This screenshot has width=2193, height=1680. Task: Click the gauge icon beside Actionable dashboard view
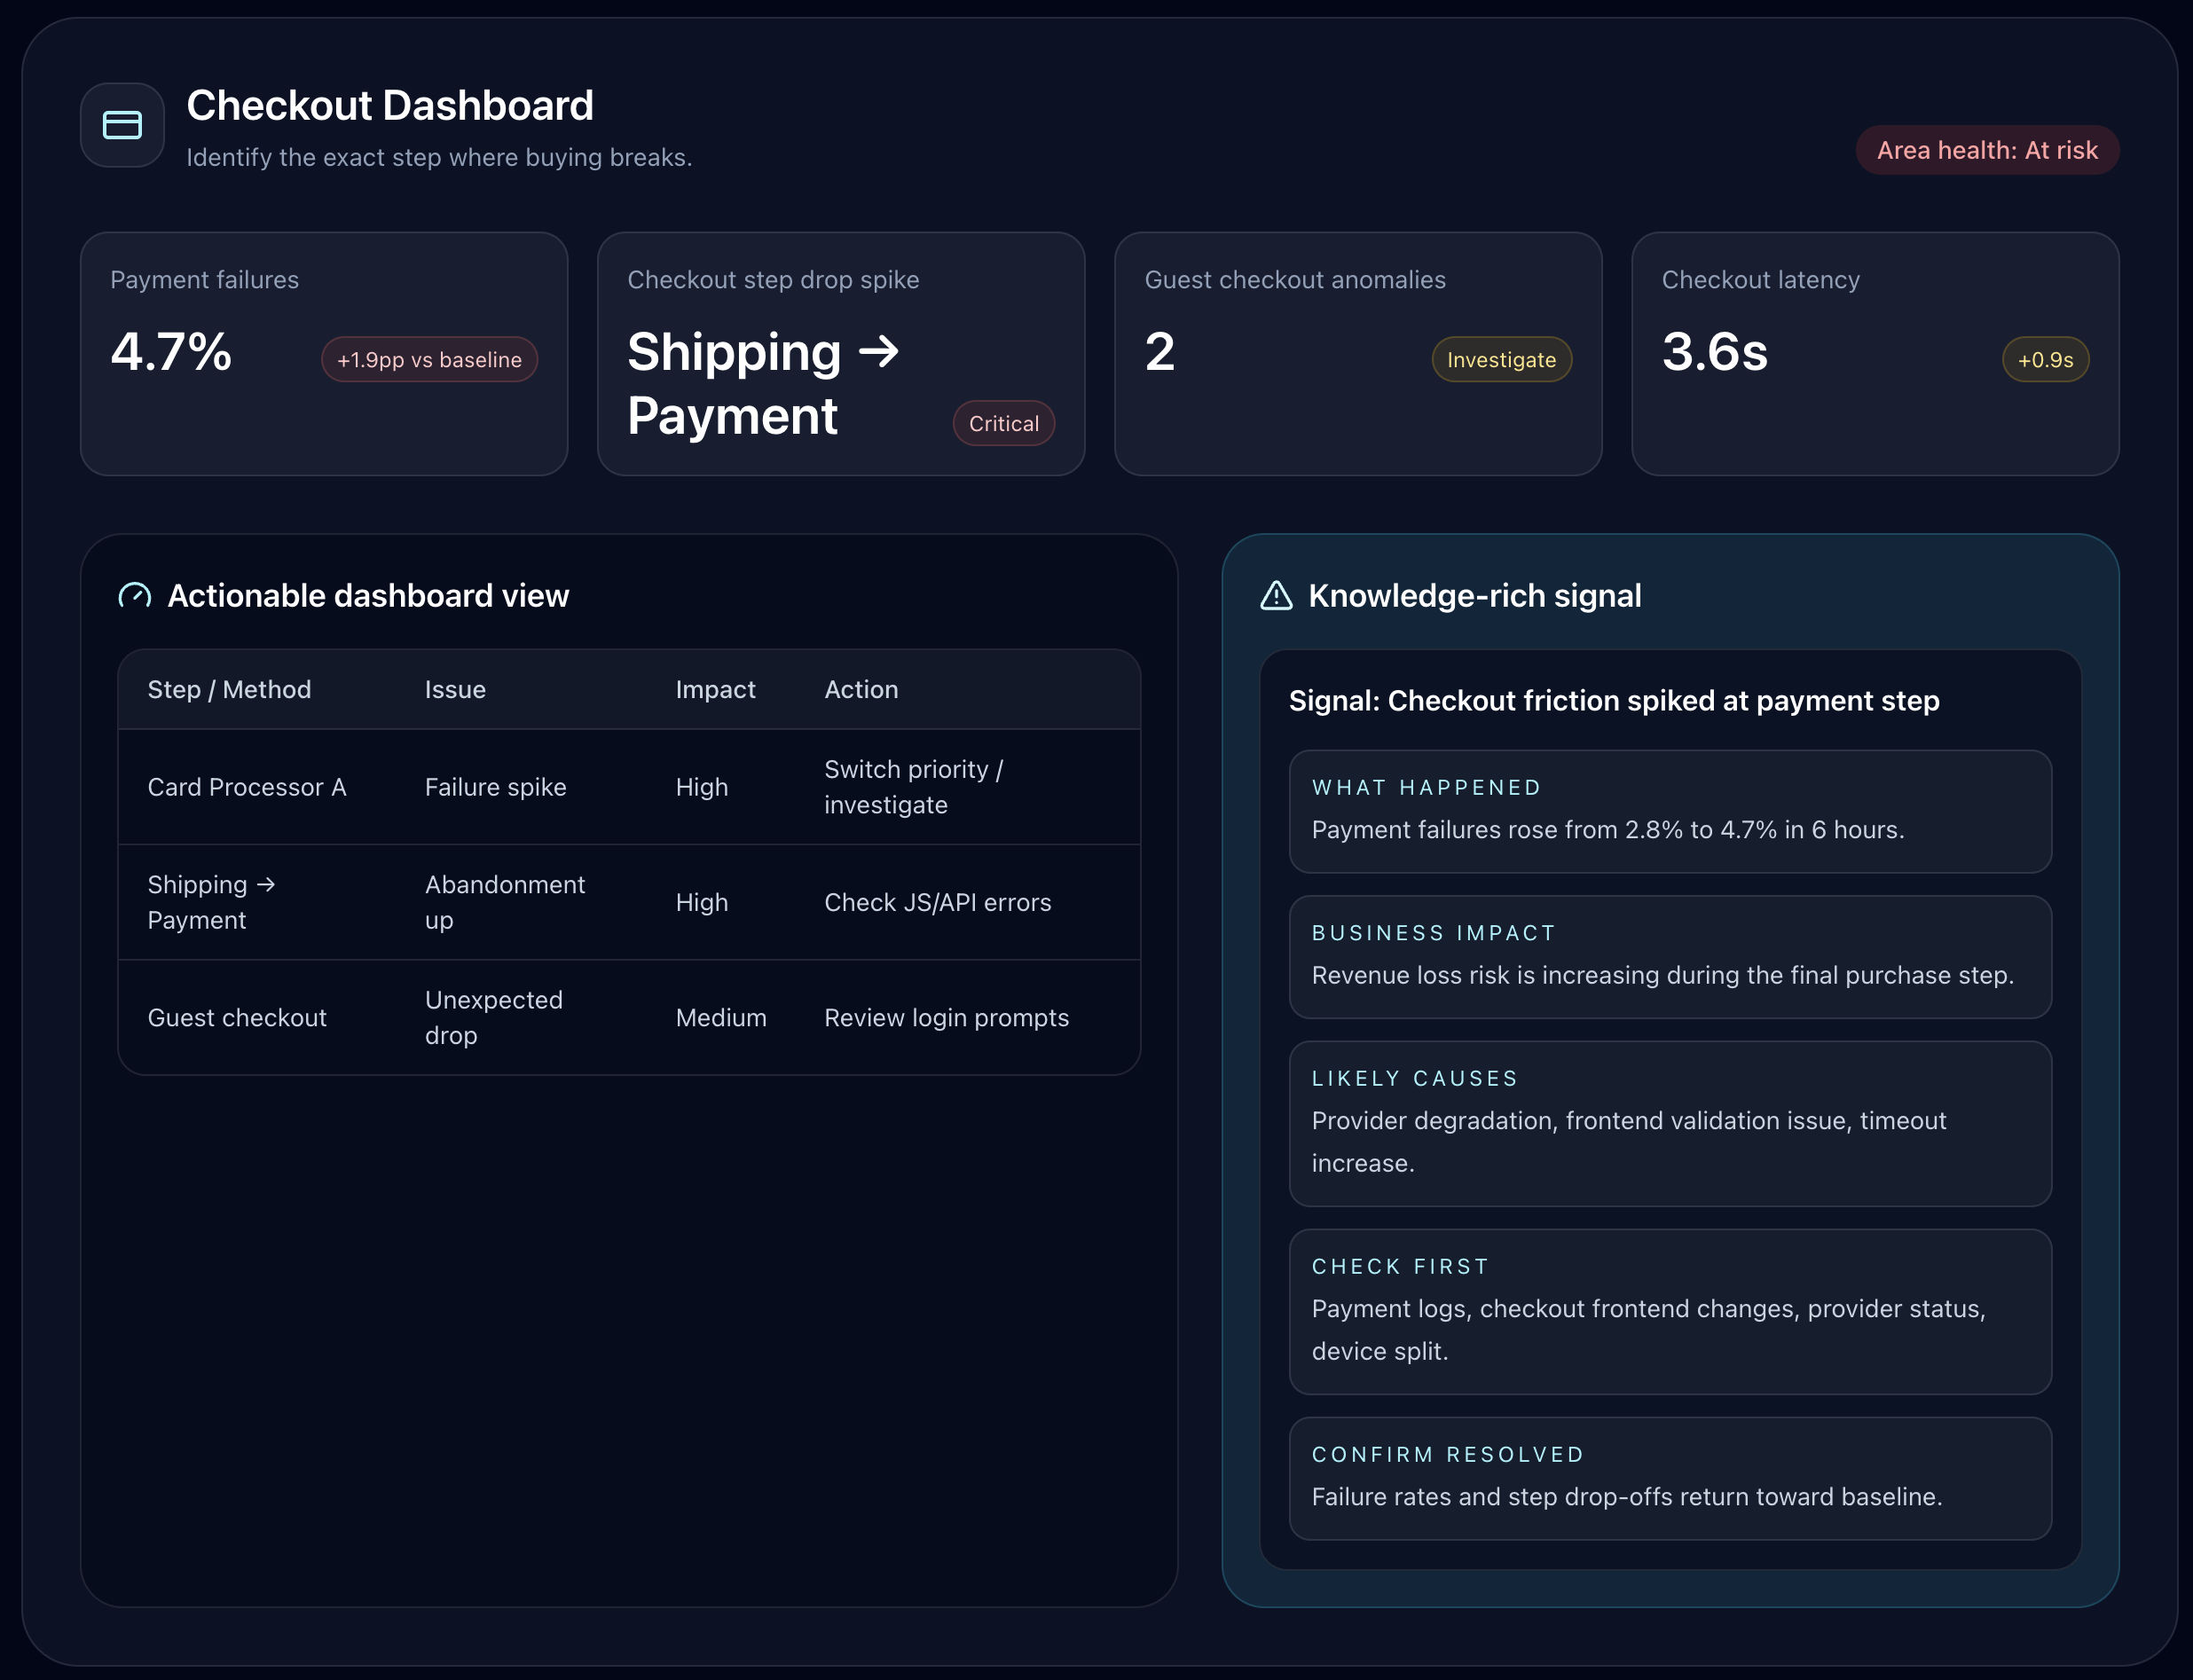click(x=135, y=596)
